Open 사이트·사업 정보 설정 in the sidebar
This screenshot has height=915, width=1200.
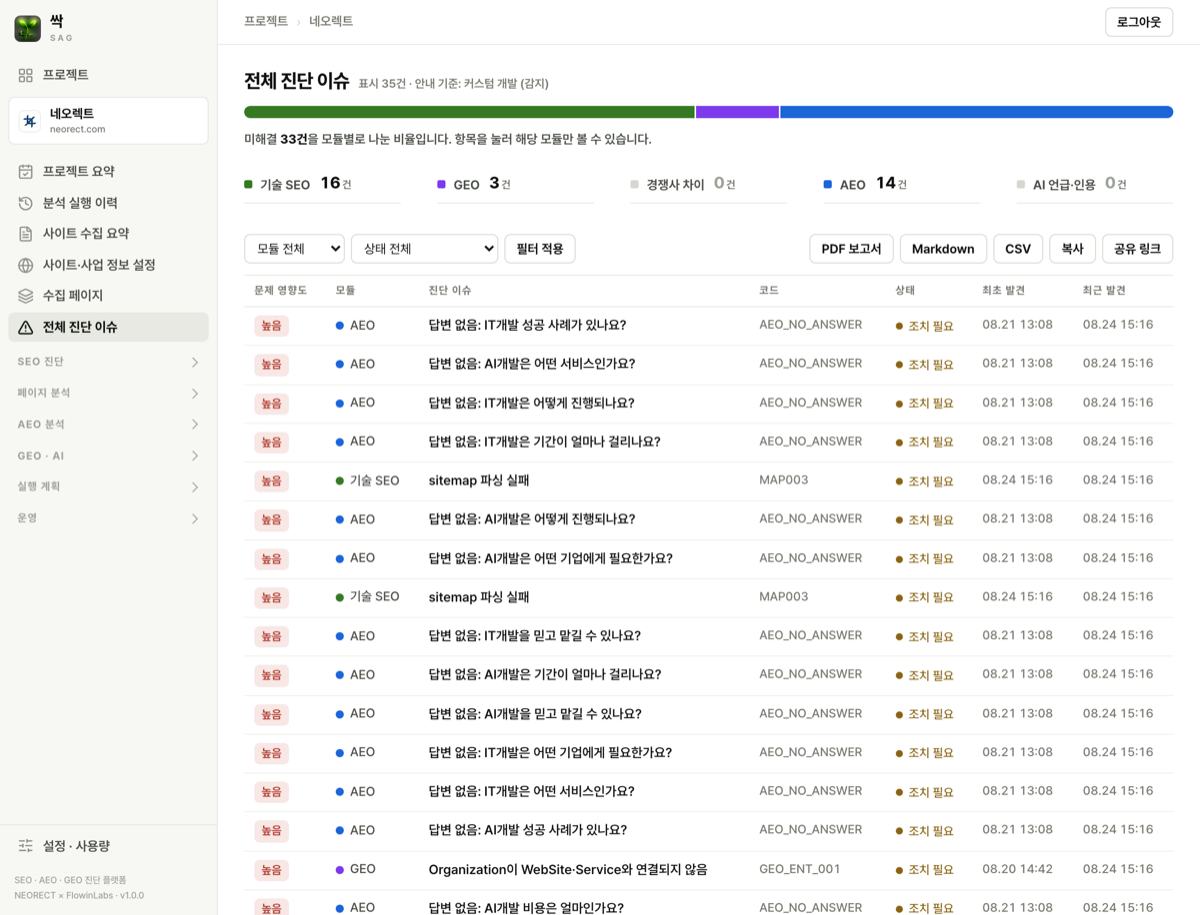(x=108, y=265)
